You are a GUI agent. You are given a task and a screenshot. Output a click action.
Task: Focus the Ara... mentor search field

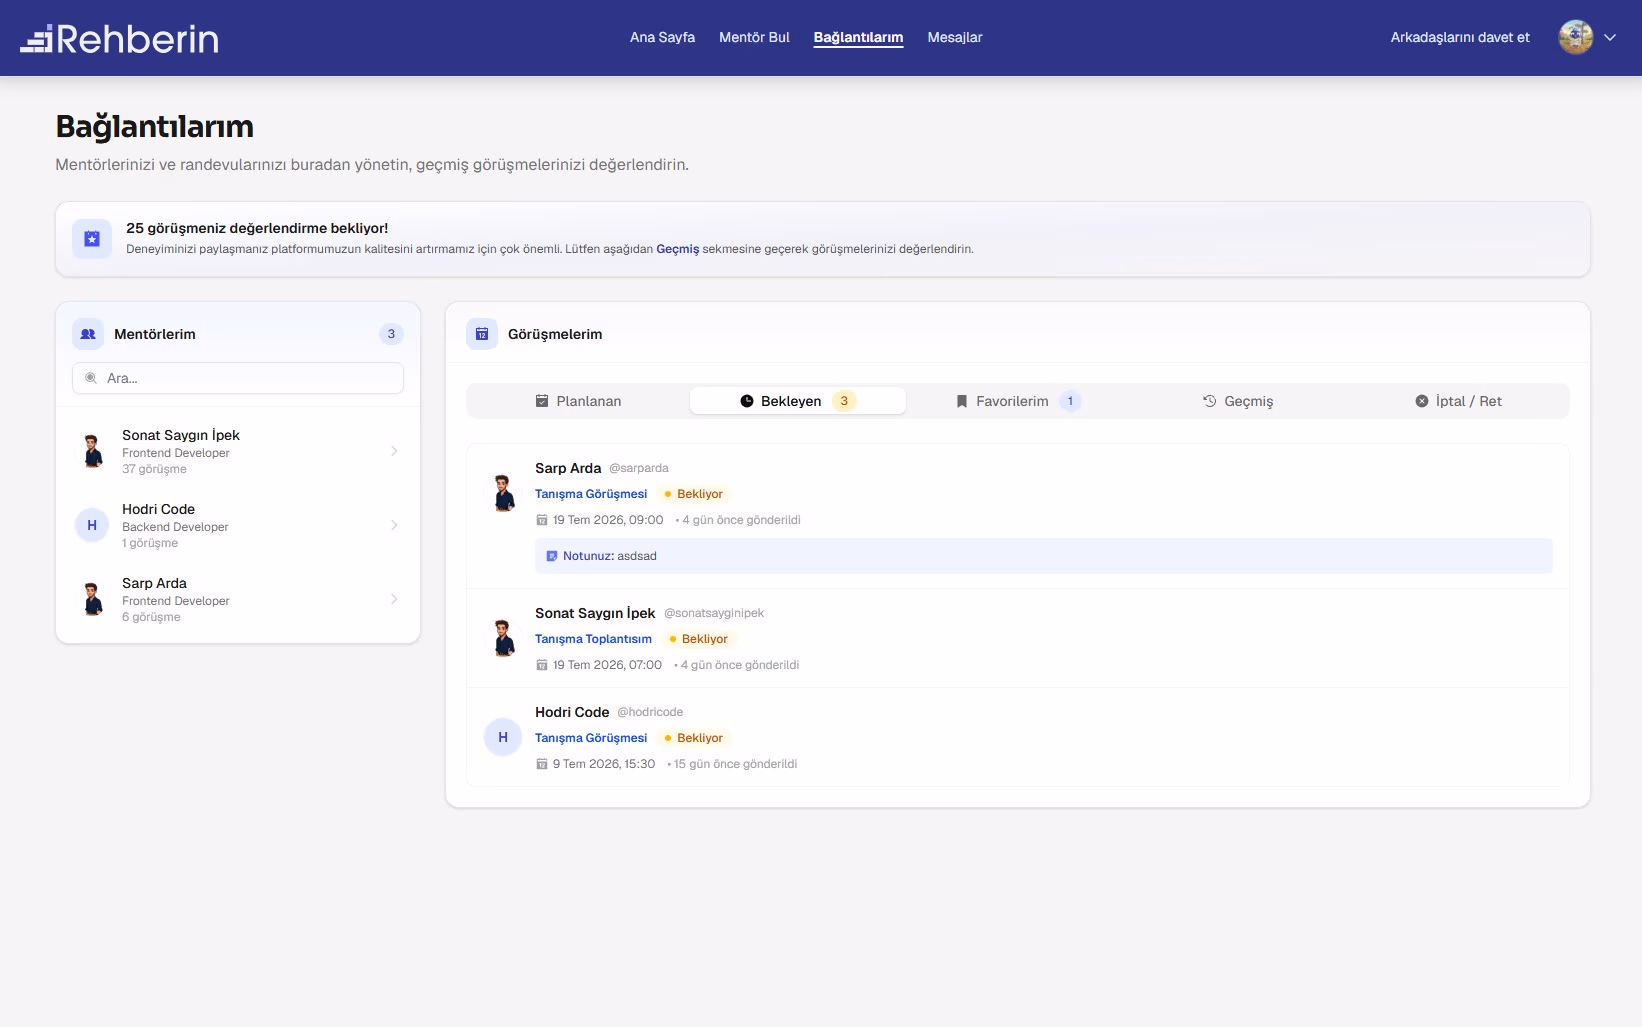click(238, 378)
